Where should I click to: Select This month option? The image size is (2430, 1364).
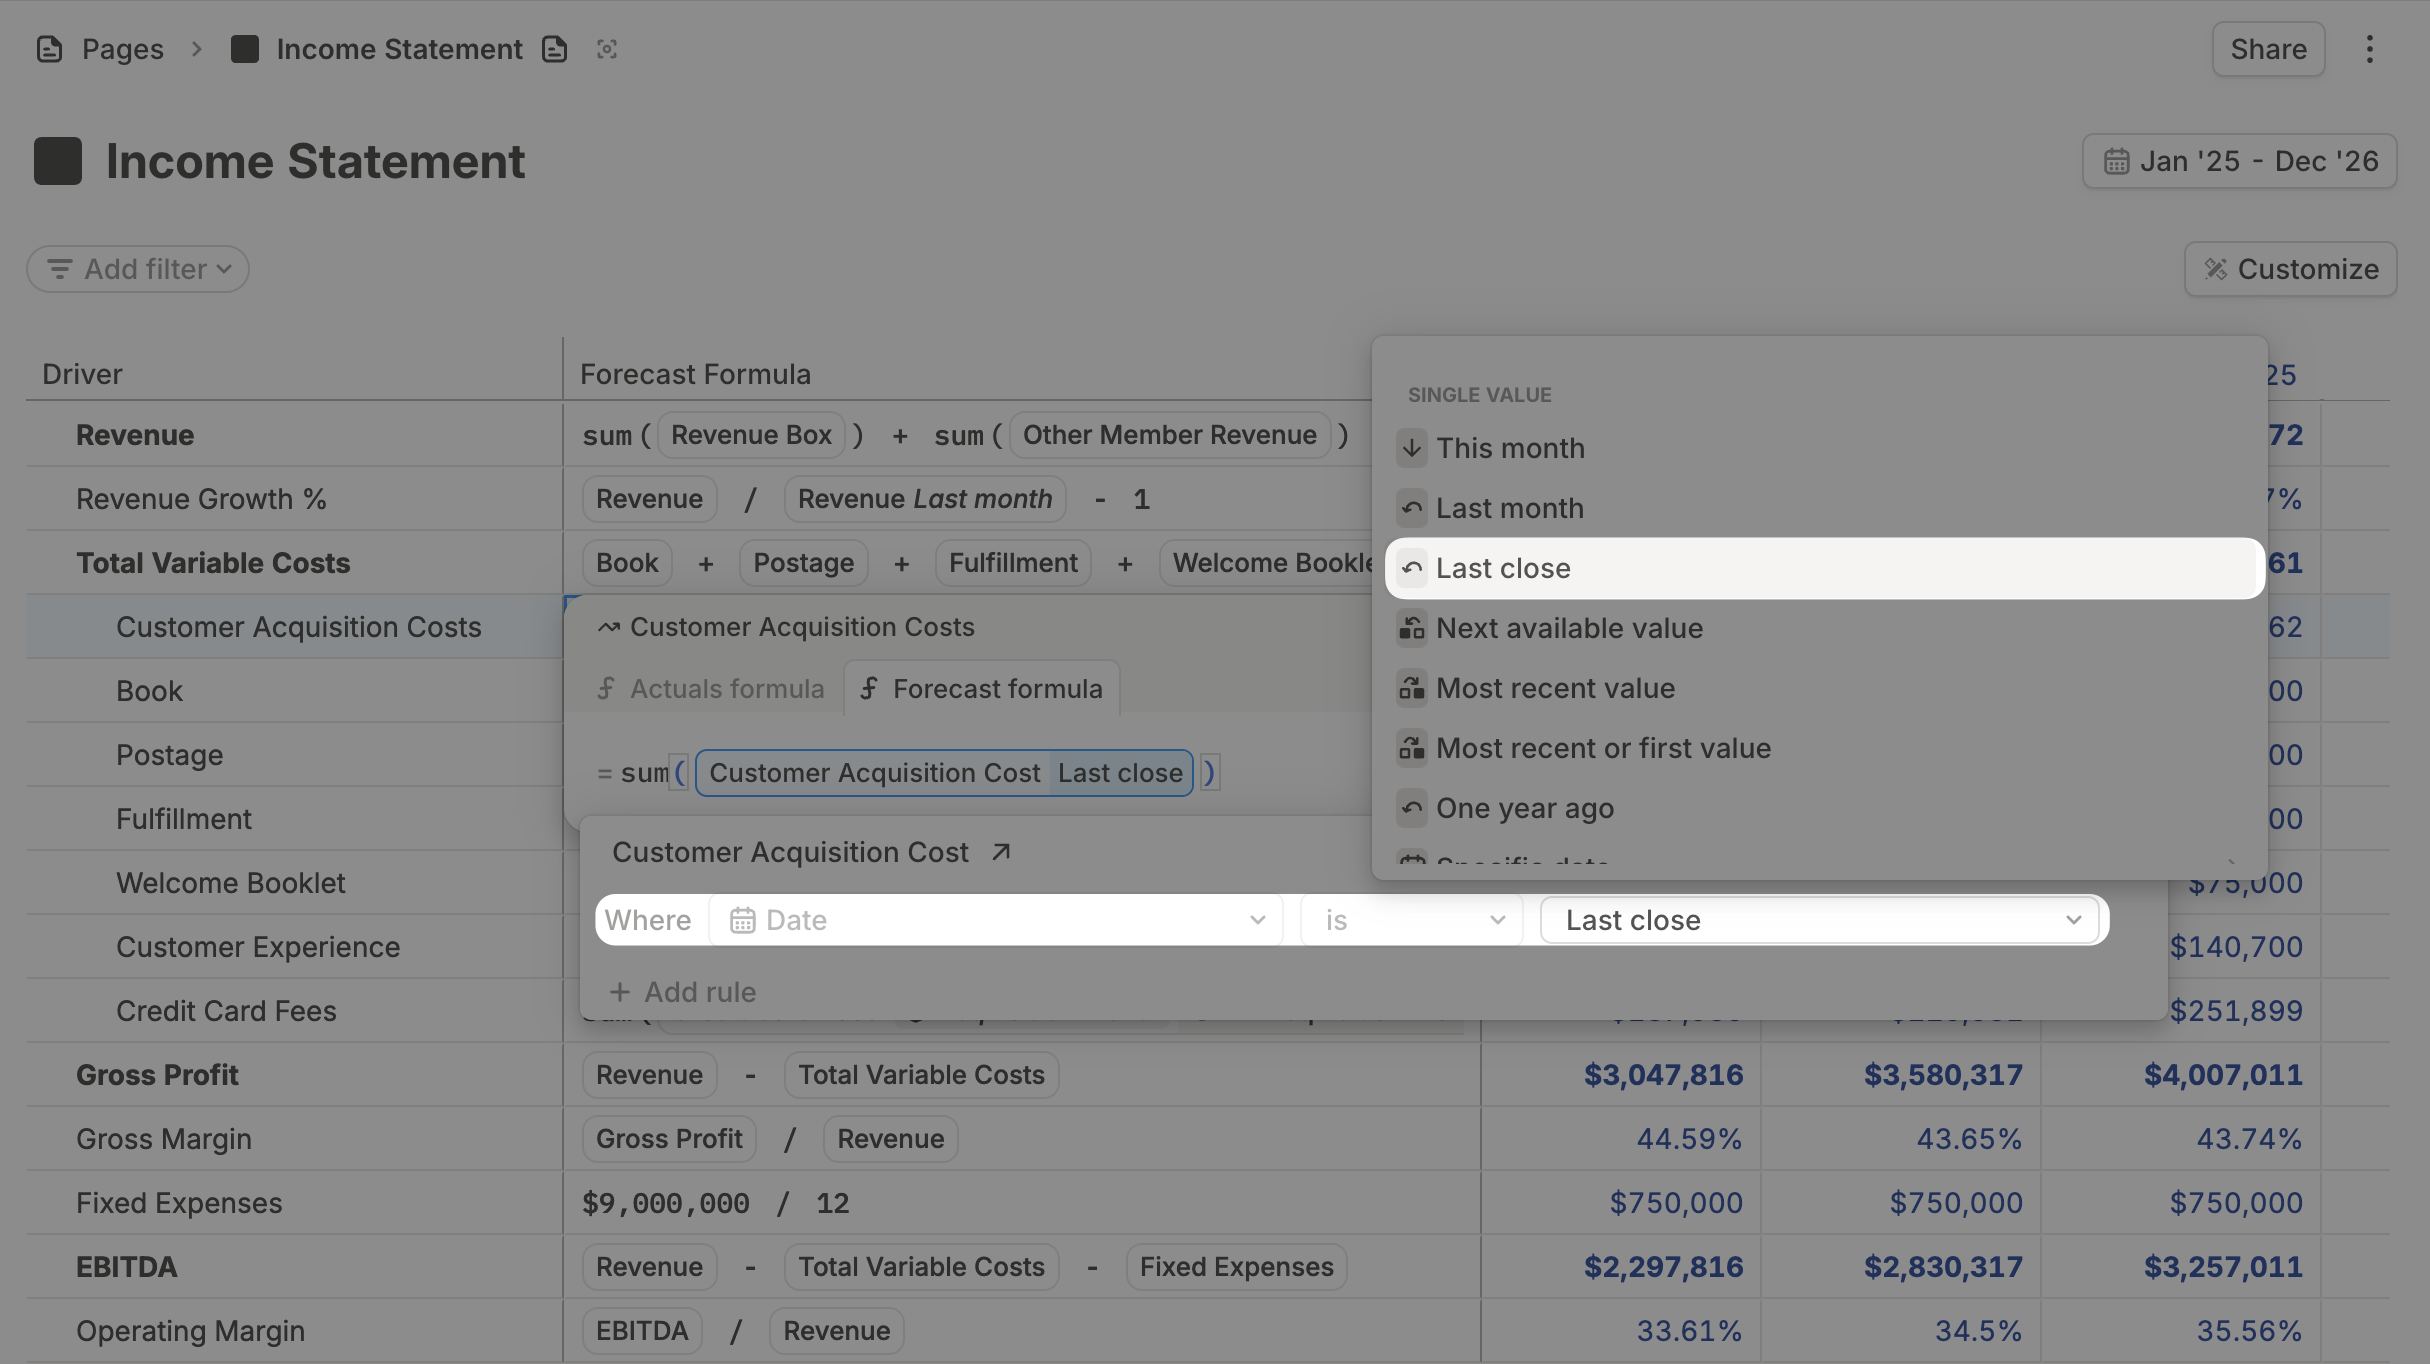click(x=1510, y=448)
